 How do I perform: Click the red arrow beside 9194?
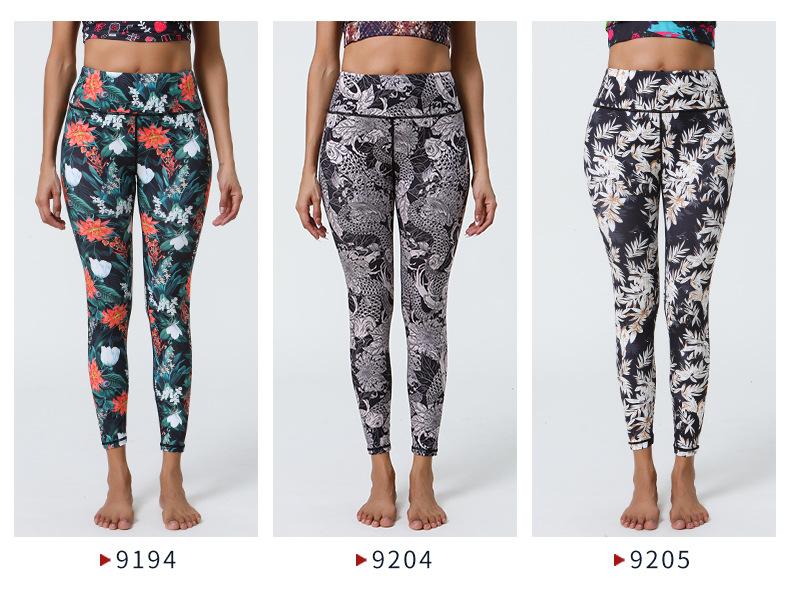[105, 560]
